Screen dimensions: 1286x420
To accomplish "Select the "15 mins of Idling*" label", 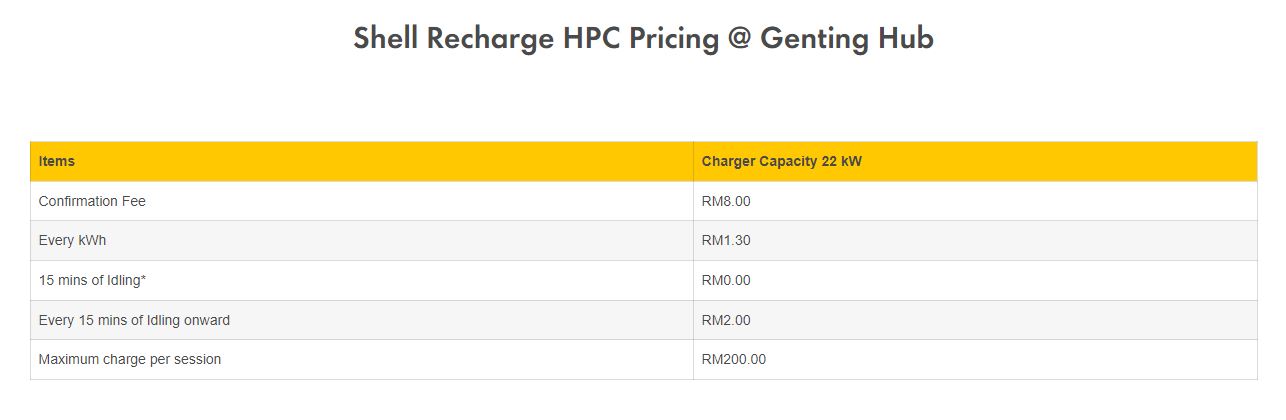I will click(x=92, y=281).
